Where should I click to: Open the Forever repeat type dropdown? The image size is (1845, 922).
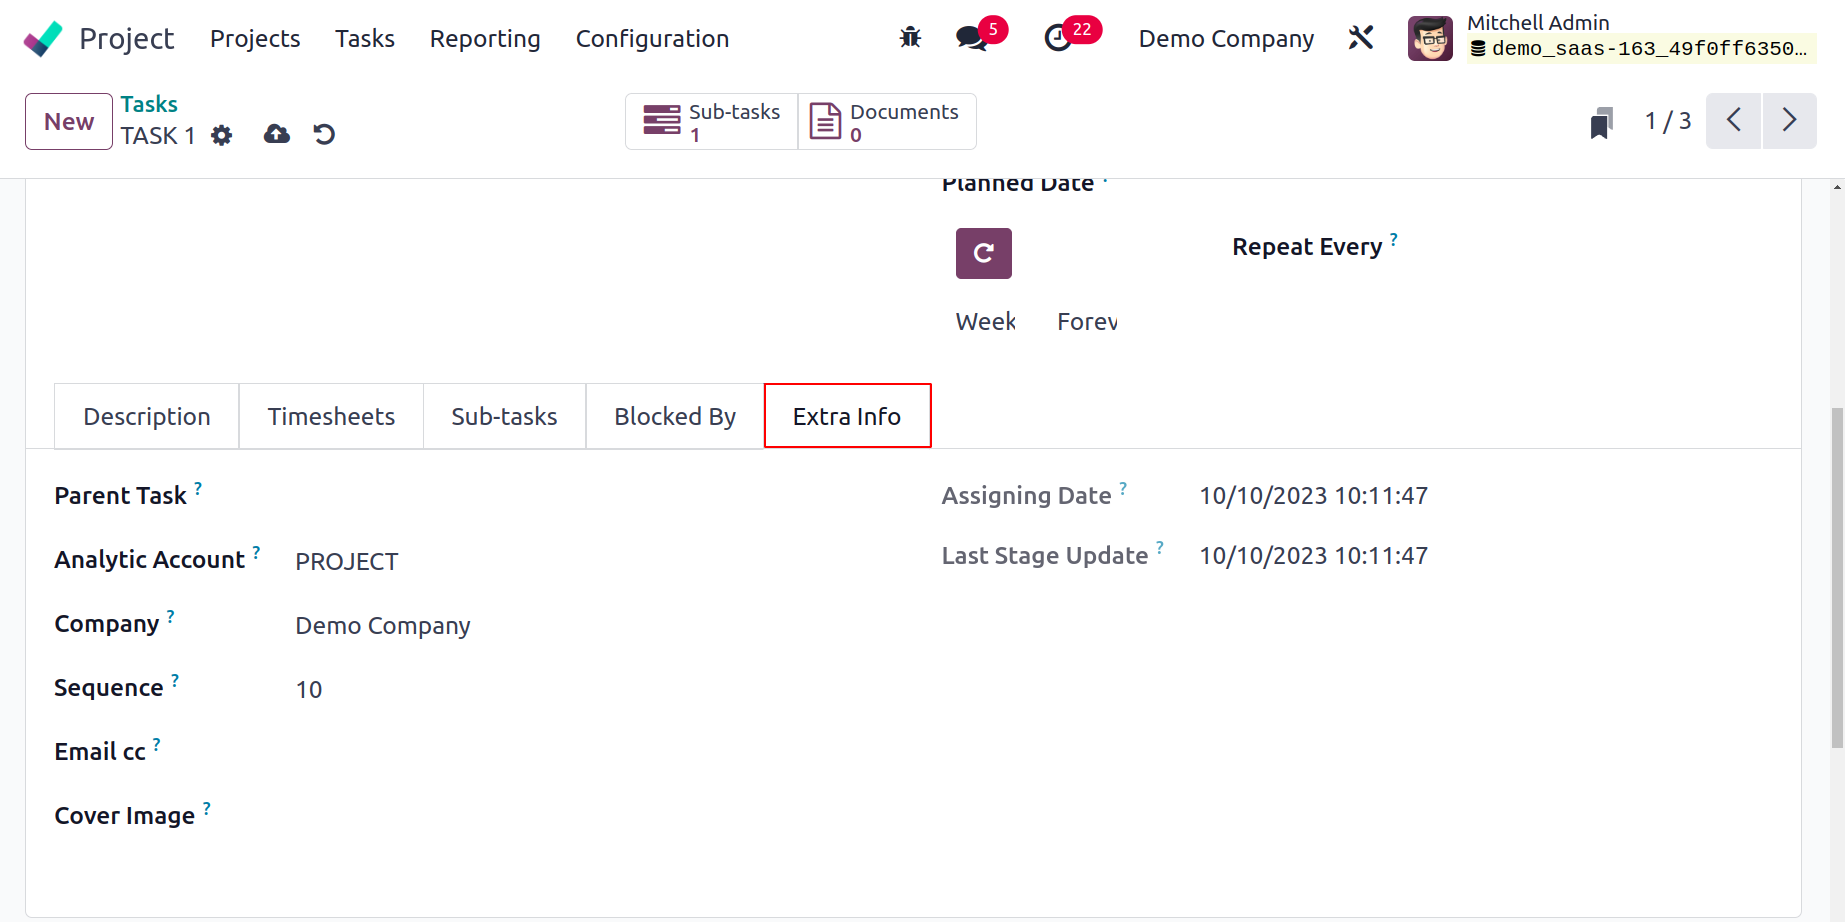[x=1087, y=322]
